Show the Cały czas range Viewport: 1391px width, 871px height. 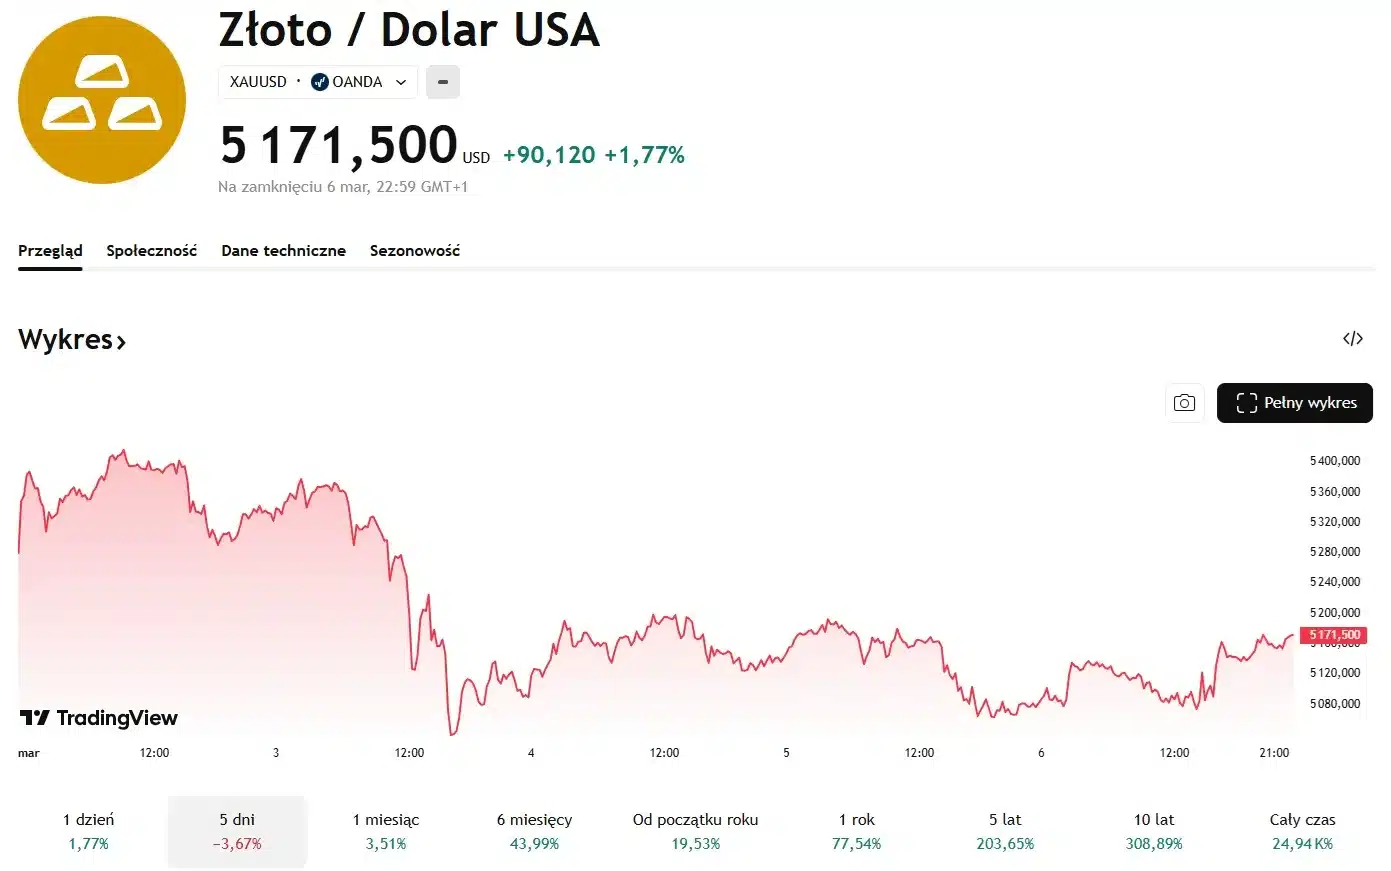[1302, 831]
